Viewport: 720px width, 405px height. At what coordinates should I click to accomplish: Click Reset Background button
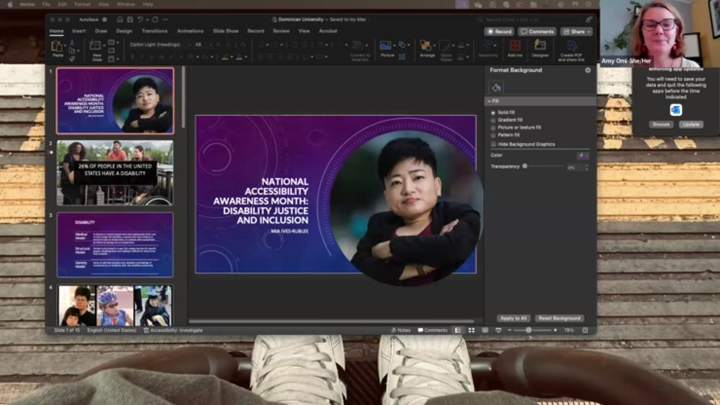tap(559, 318)
